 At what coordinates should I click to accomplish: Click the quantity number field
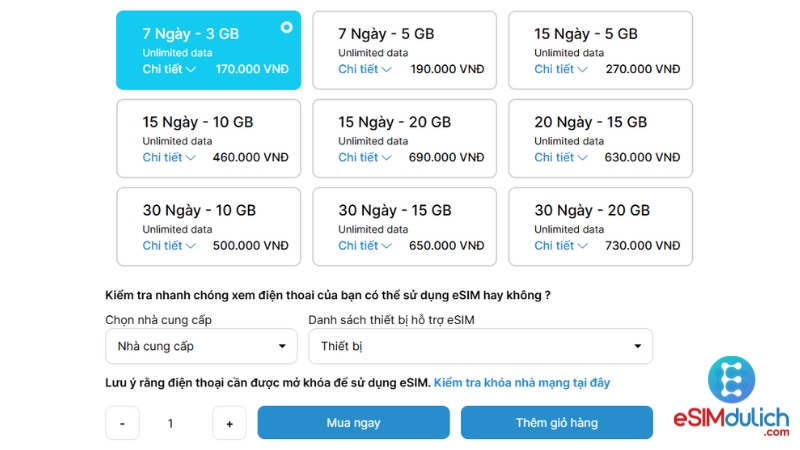(x=171, y=423)
